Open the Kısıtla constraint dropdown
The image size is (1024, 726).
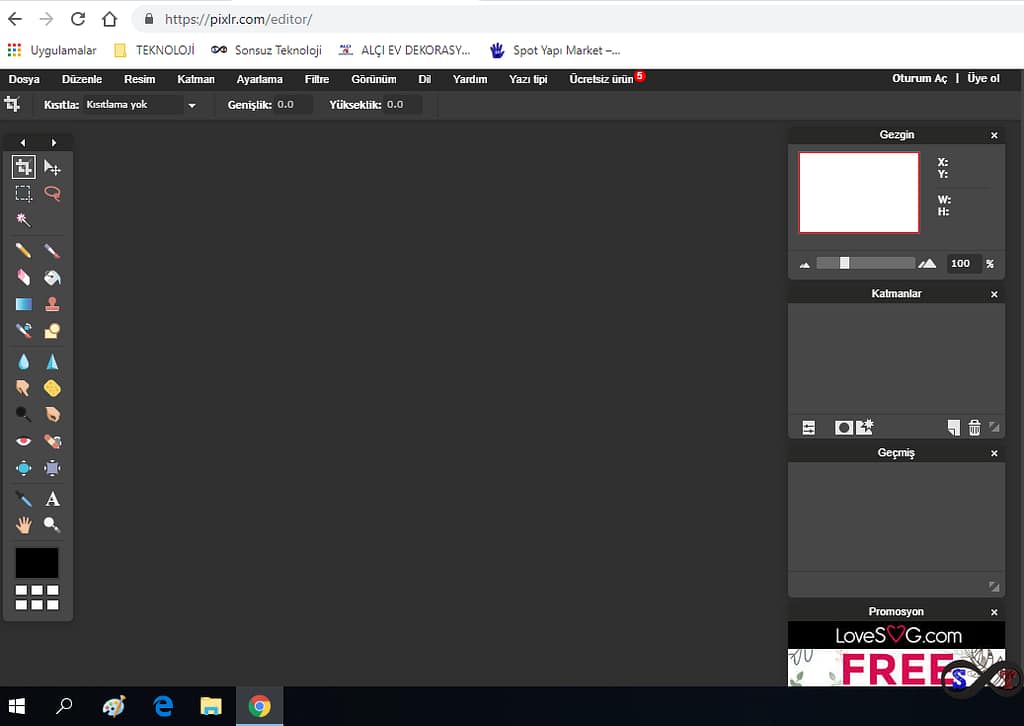[x=140, y=105]
